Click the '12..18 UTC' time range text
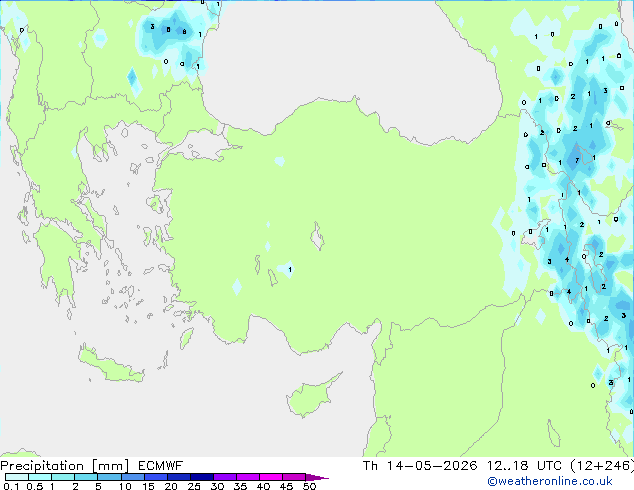The height and width of the screenshot is (490, 634). pos(524,466)
